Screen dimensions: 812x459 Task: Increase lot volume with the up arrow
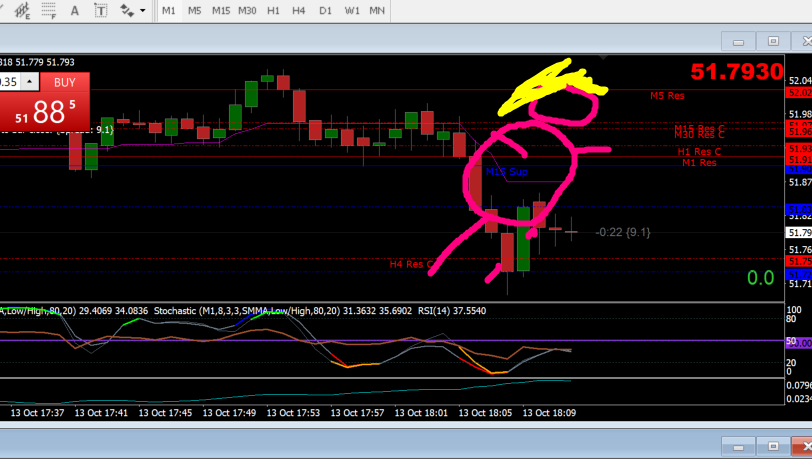coord(30,82)
